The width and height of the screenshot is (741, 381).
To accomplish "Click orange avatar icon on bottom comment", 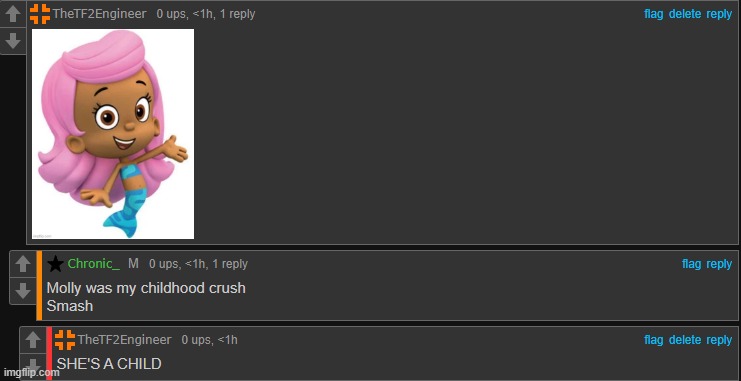I will coord(65,340).
